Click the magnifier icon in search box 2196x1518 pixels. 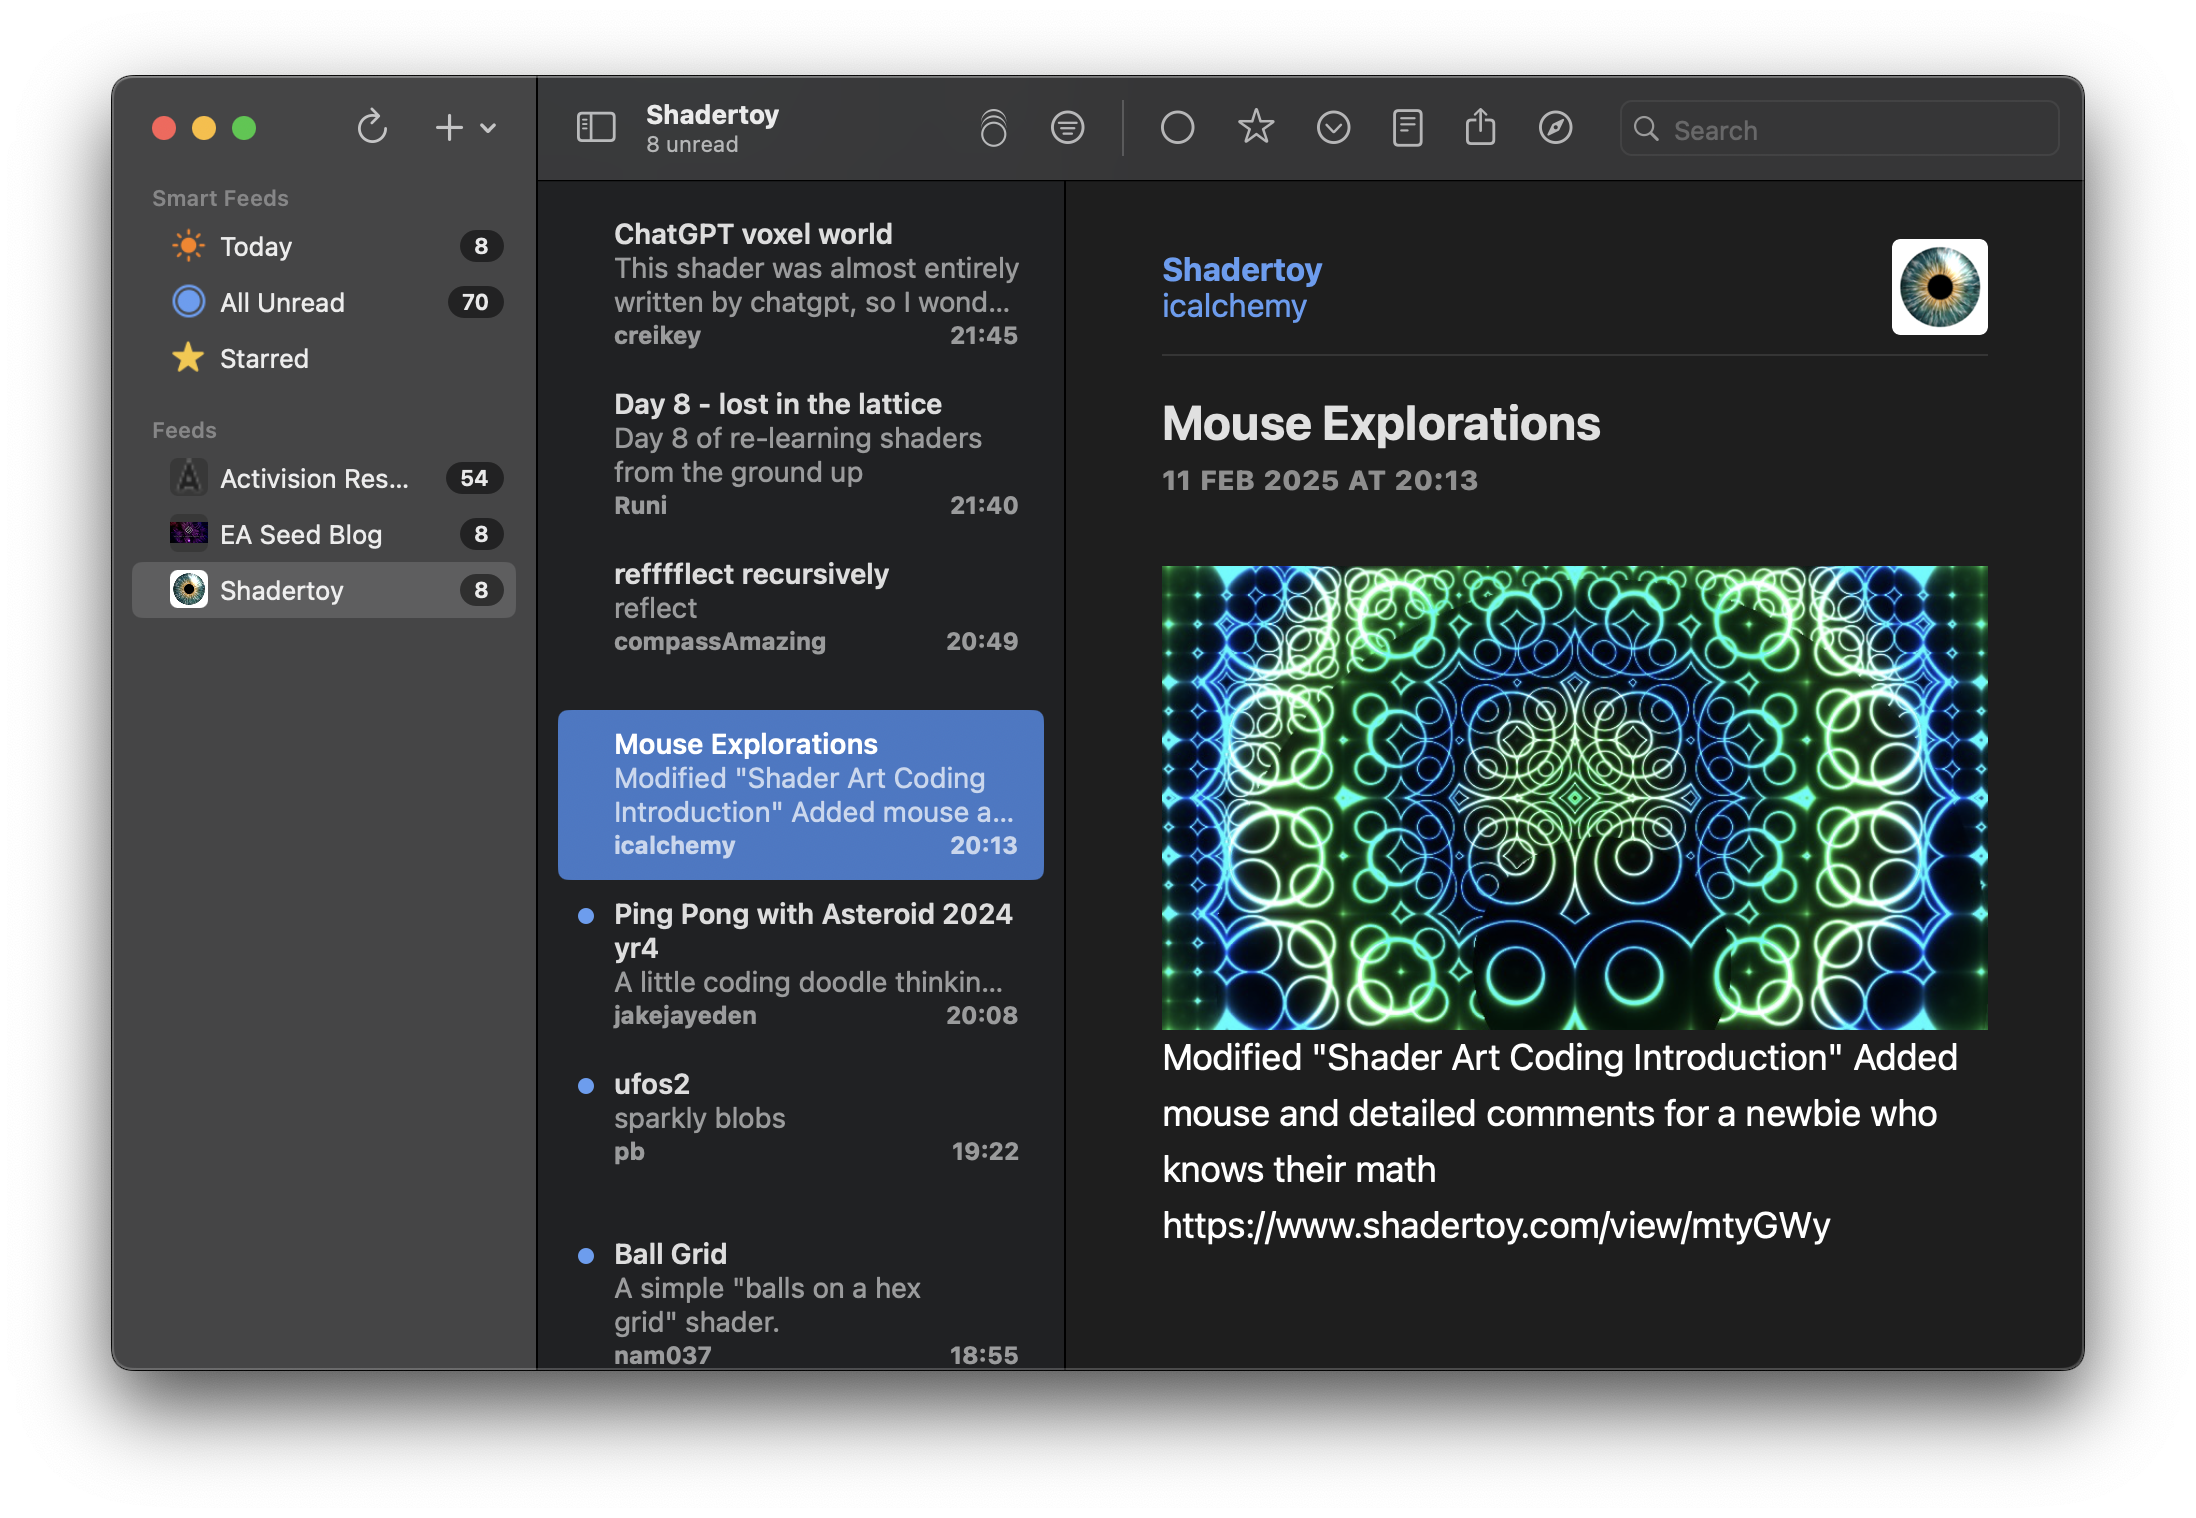pos(1646,129)
